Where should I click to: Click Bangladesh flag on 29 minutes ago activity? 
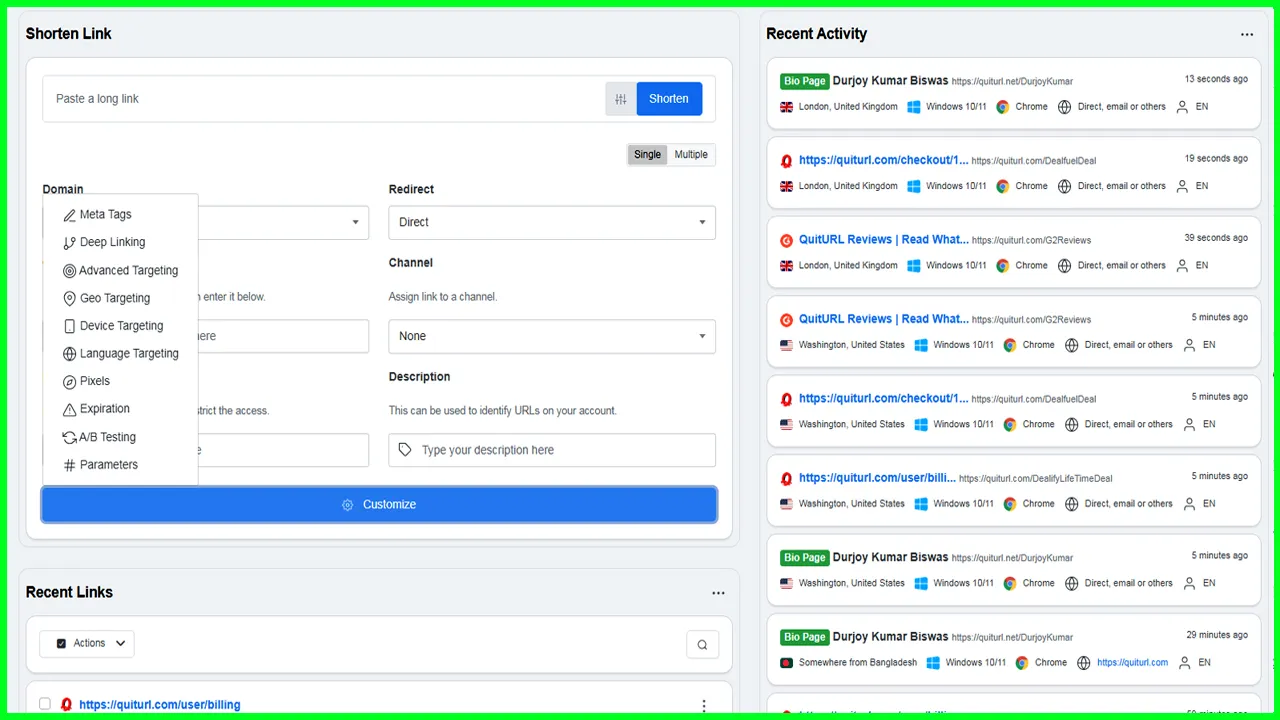(x=786, y=663)
